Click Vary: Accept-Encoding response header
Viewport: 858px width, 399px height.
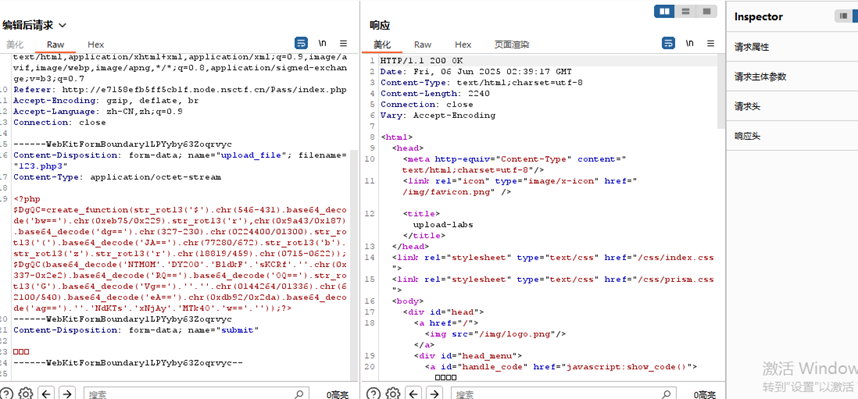click(x=438, y=115)
